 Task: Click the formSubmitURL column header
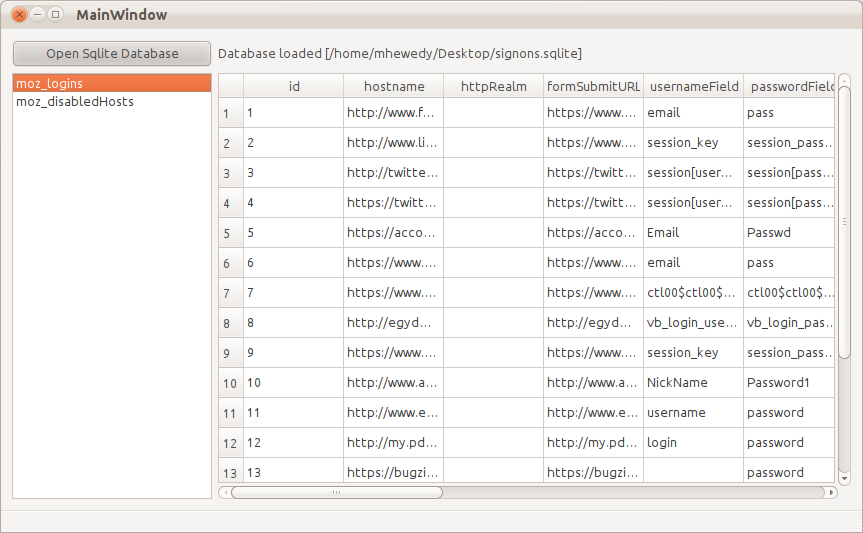point(593,86)
